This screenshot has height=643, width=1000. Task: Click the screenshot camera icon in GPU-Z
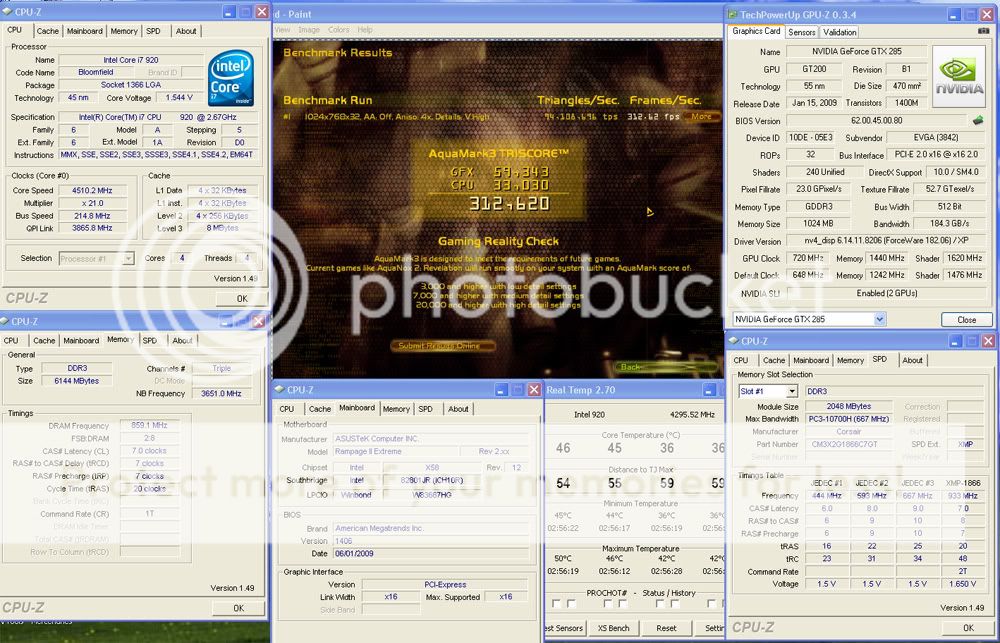pos(983,31)
